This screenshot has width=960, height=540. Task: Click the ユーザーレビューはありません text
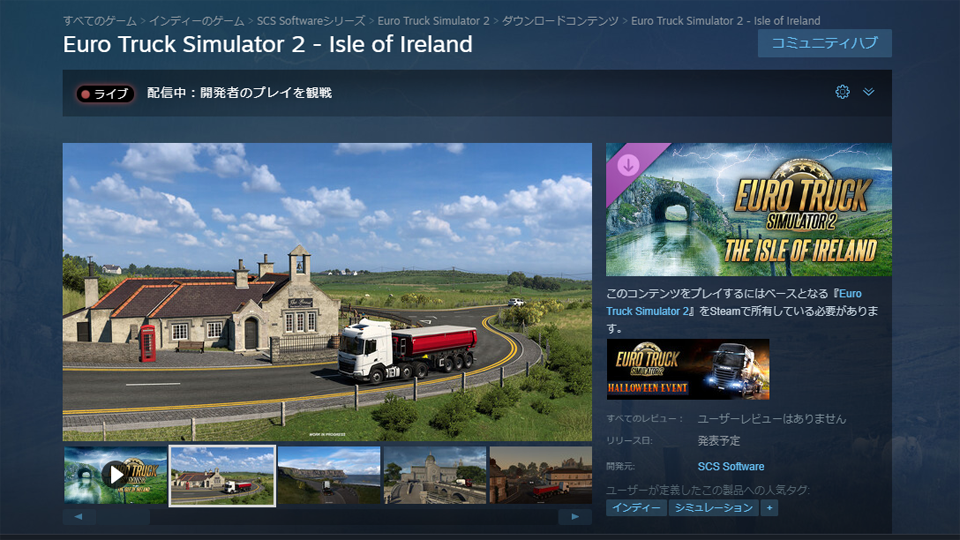tap(771, 419)
